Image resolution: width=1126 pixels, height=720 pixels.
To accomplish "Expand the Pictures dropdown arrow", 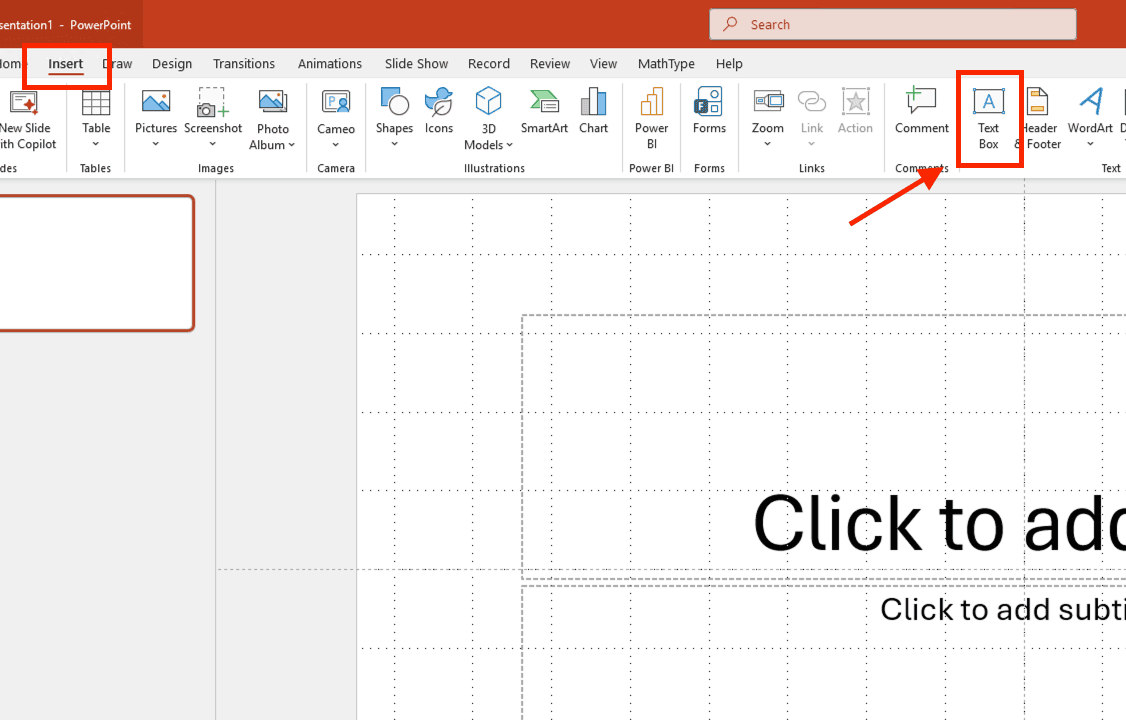I will 156,144.
